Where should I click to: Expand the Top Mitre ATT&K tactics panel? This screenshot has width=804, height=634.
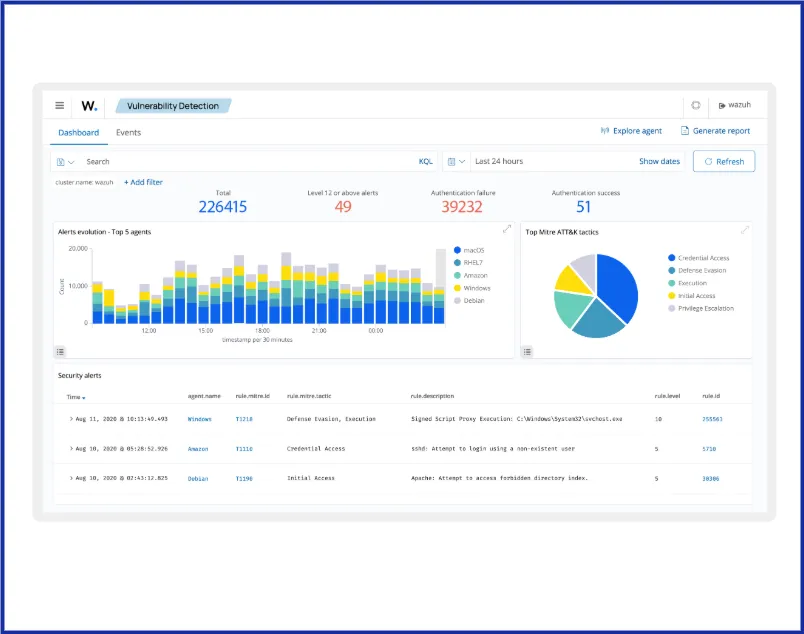click(x=744, y=230)
